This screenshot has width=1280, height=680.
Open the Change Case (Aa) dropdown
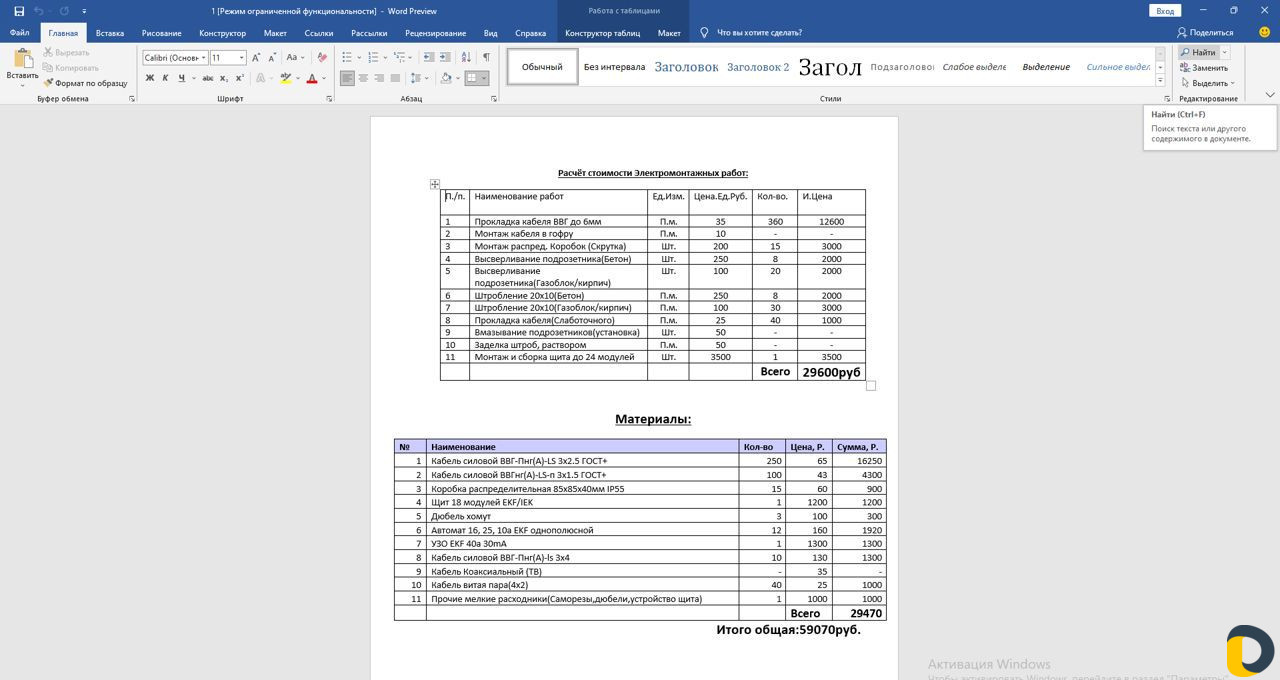(295, 57)
